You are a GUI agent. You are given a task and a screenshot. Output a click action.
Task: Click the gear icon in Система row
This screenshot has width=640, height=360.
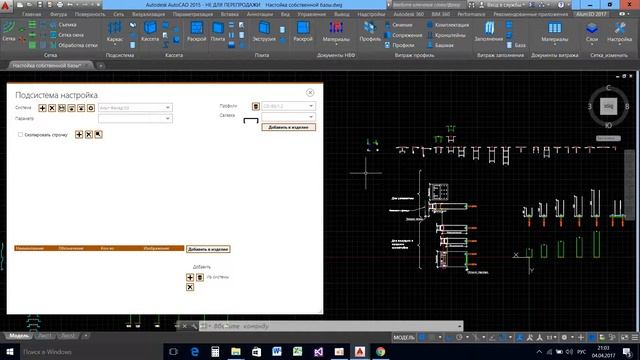[x=91, y=108]
